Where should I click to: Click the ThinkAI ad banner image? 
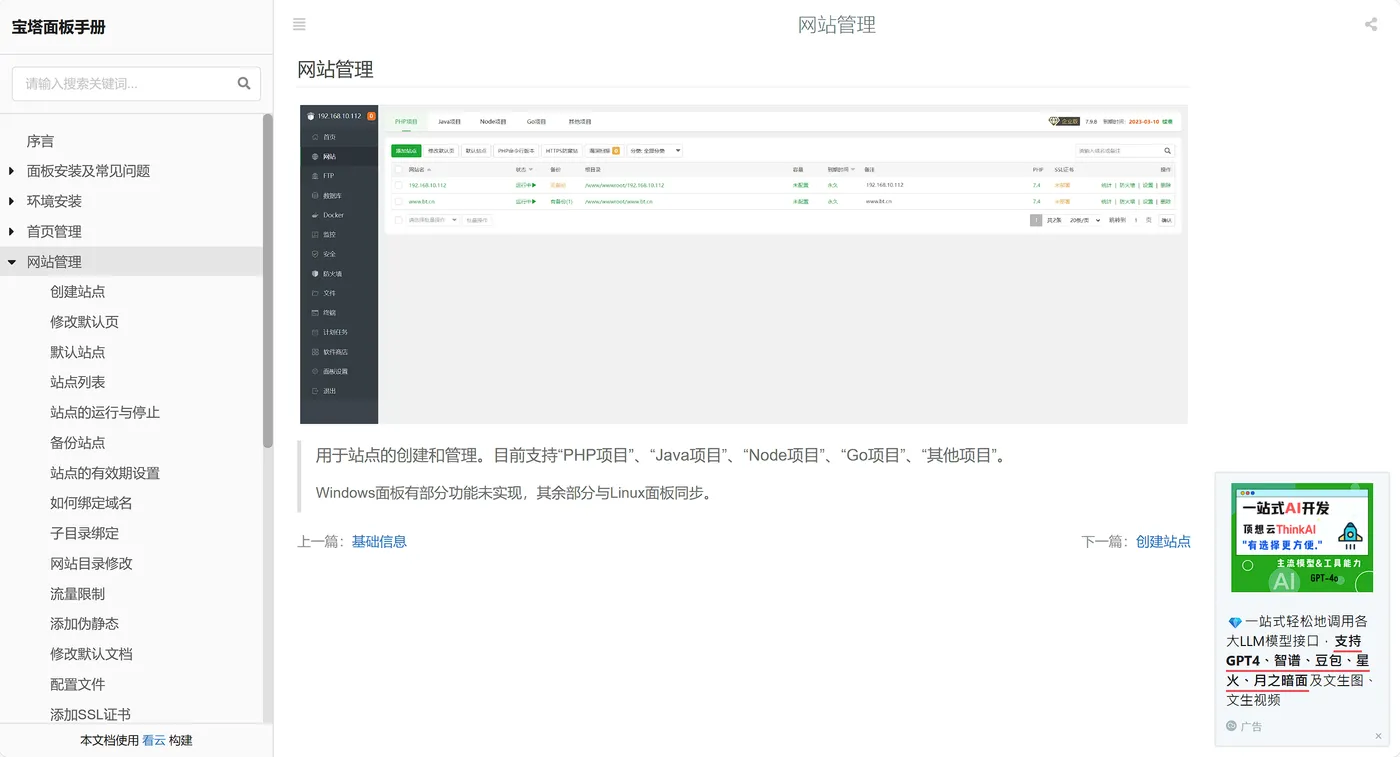pyautogui.click(x=1302, y=538)
